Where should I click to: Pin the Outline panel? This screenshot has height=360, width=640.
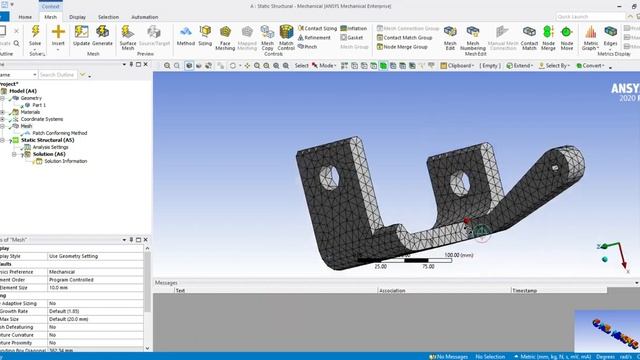coord(131,64)
